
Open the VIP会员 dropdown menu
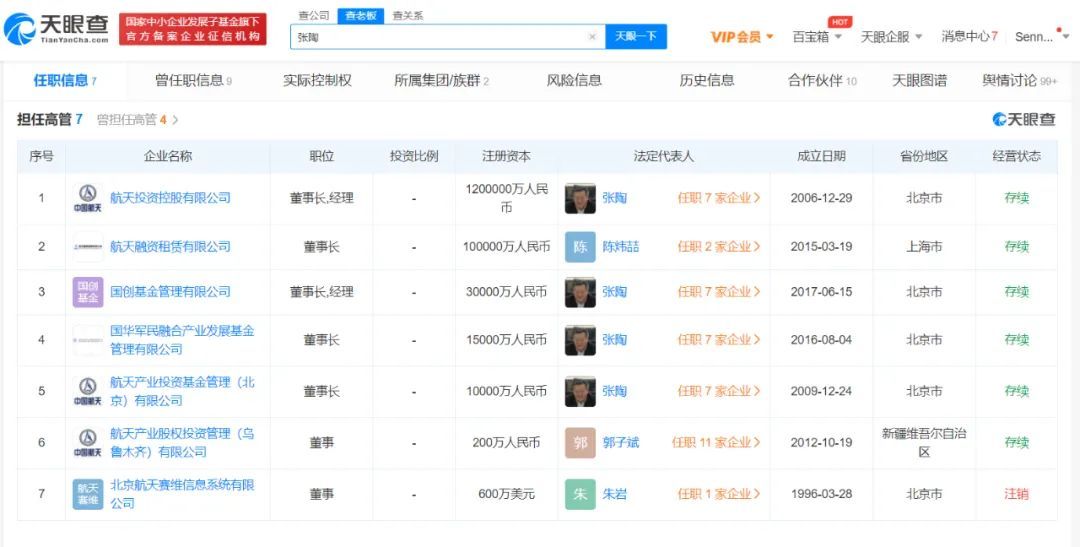click(742, 37)
